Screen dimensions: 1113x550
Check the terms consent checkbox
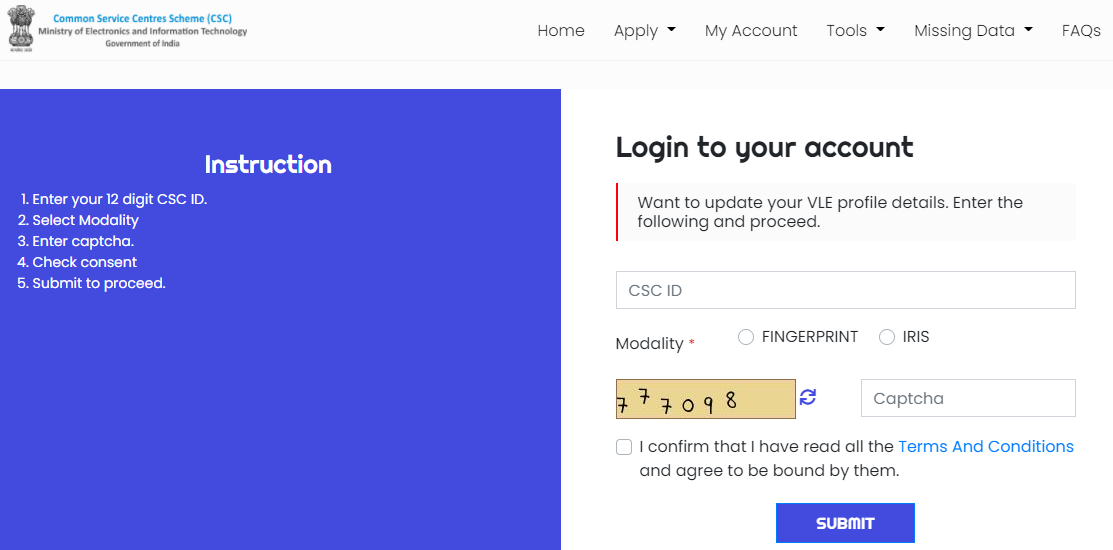click(624, 447)
